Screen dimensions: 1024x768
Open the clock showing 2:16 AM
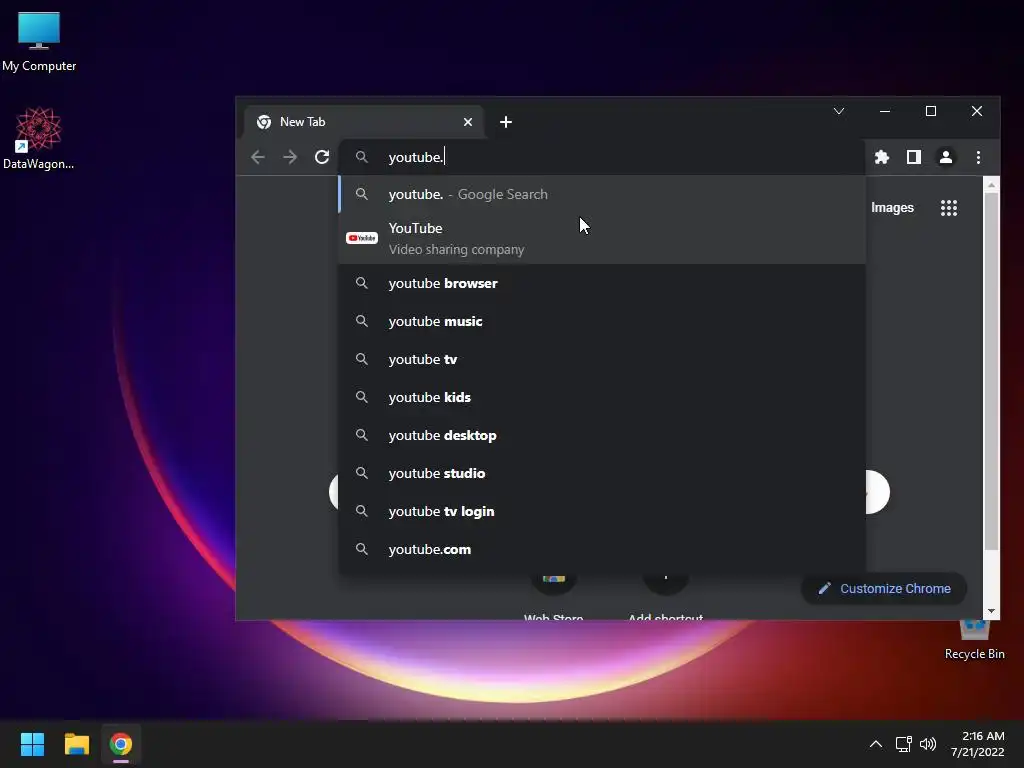[978, 744]
